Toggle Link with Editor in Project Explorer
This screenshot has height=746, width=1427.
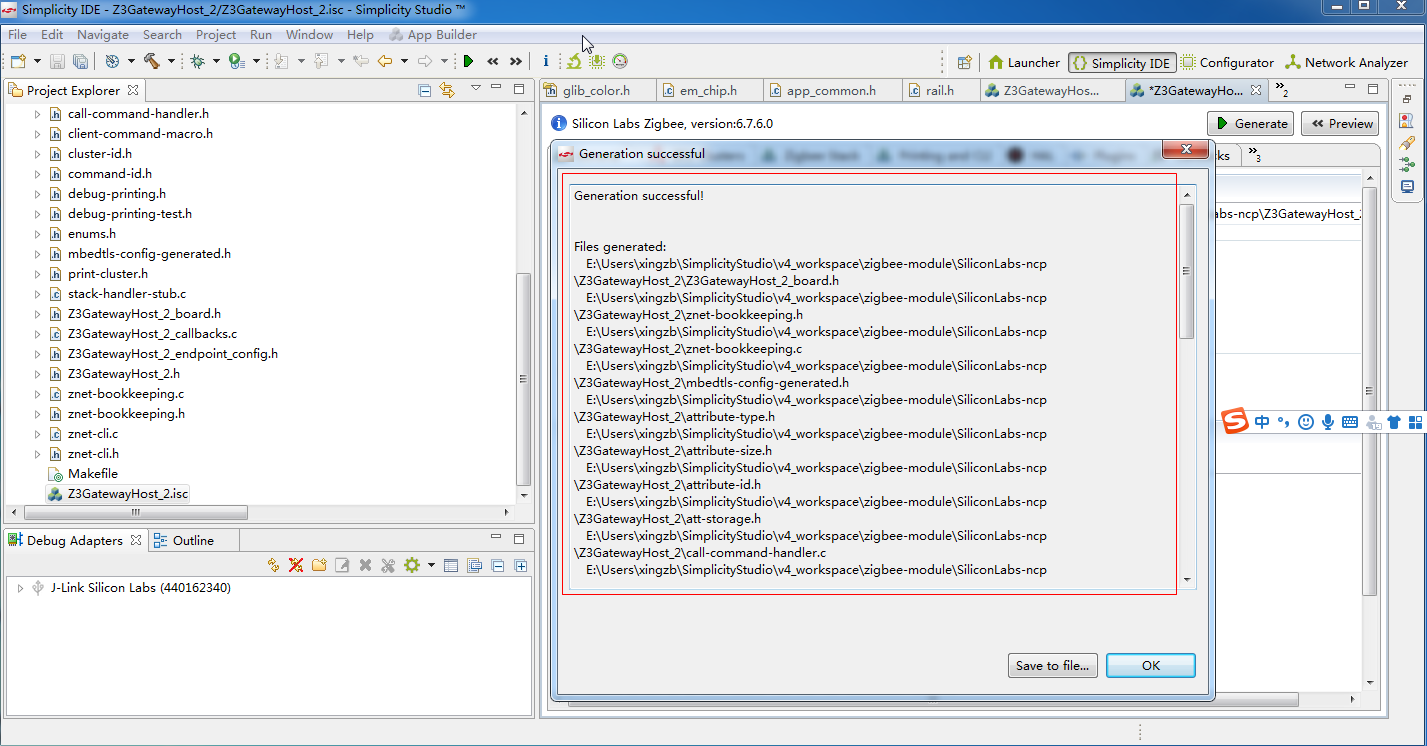click(x=447, y=90)
